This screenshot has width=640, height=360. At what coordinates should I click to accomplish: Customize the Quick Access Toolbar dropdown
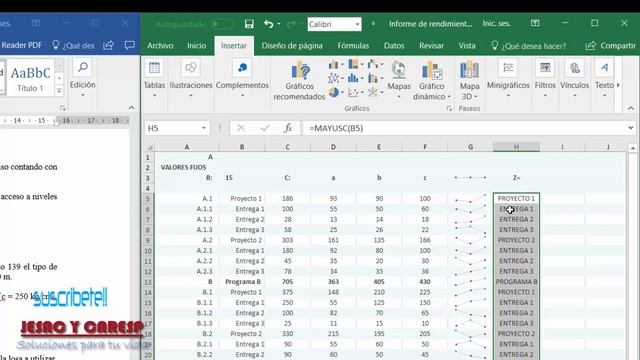coord(373,24)
